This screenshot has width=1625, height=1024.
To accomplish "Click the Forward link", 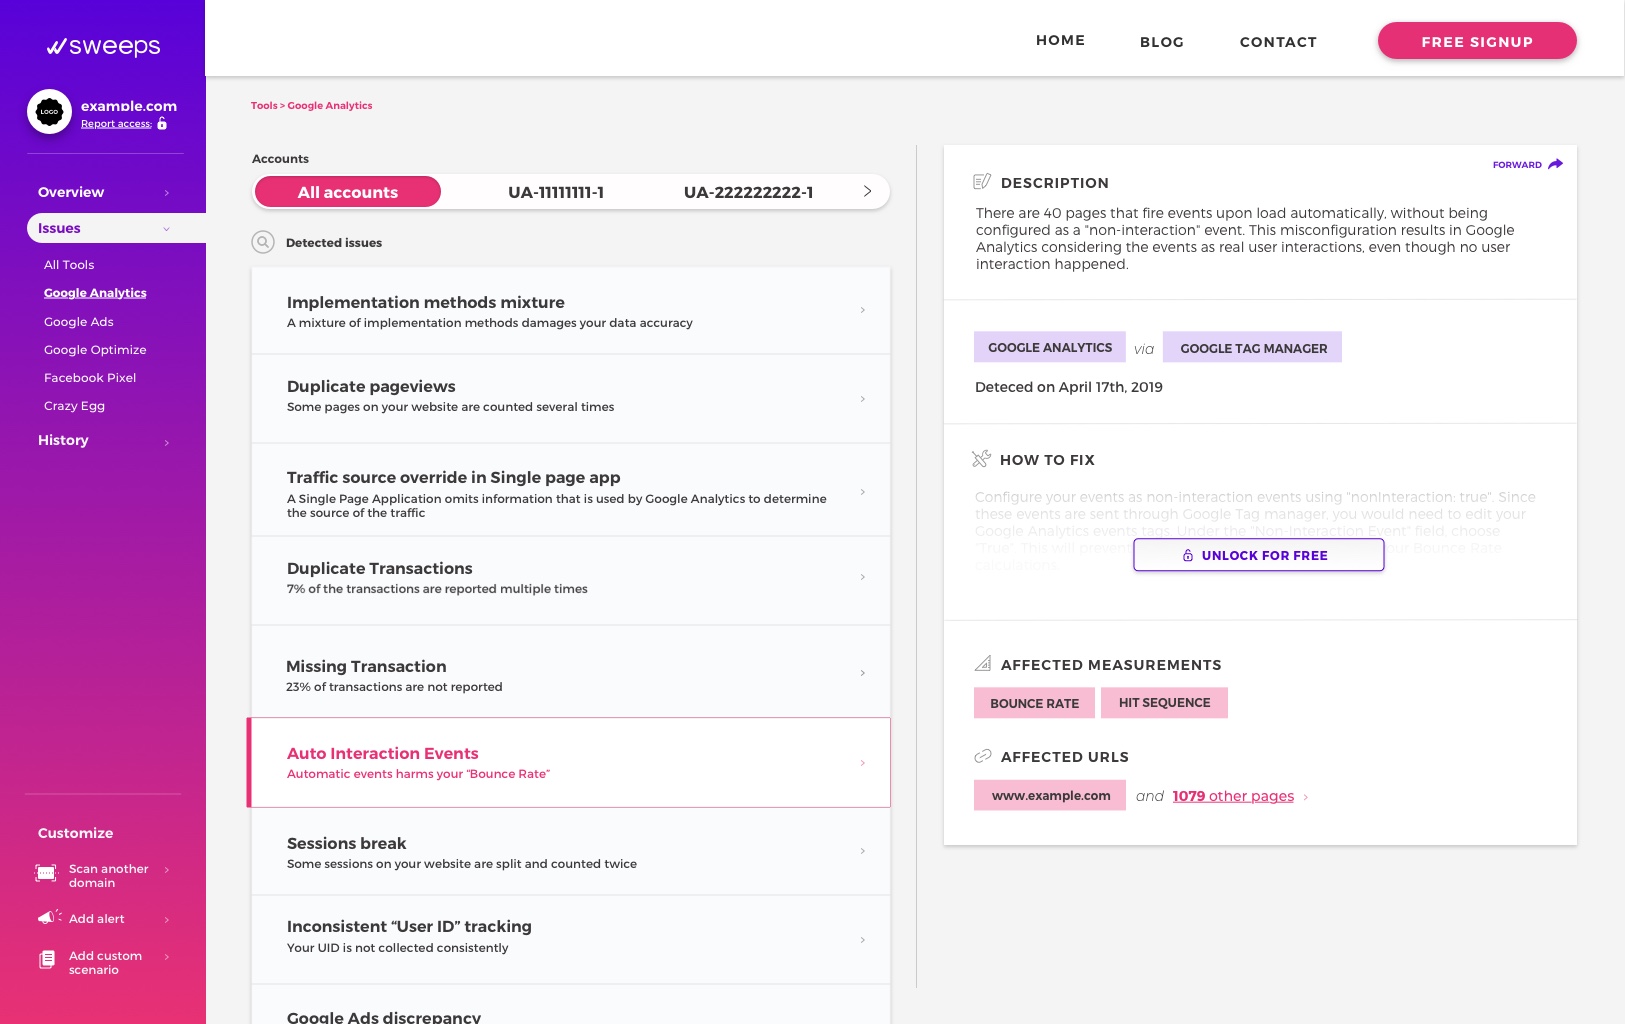I will click(x=1517, y=165).
